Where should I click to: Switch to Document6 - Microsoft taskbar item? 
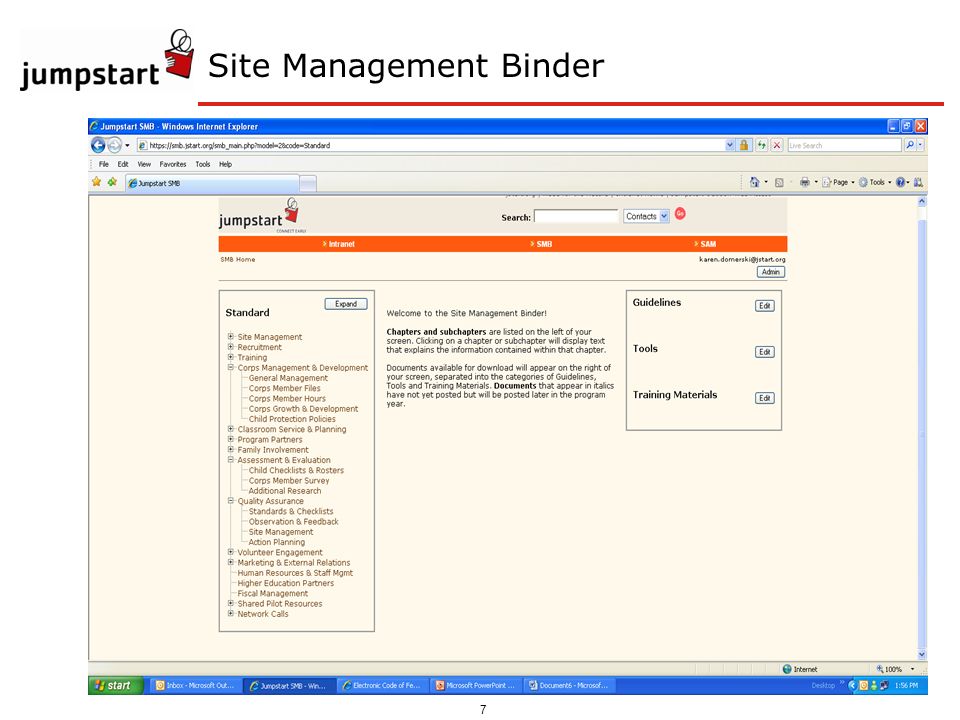(x=569, y=686)
